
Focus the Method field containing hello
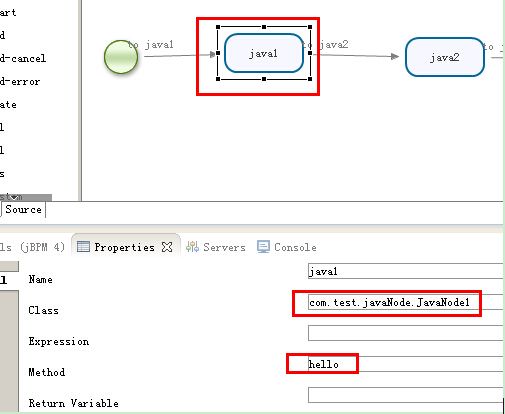[x=405, y=364]
